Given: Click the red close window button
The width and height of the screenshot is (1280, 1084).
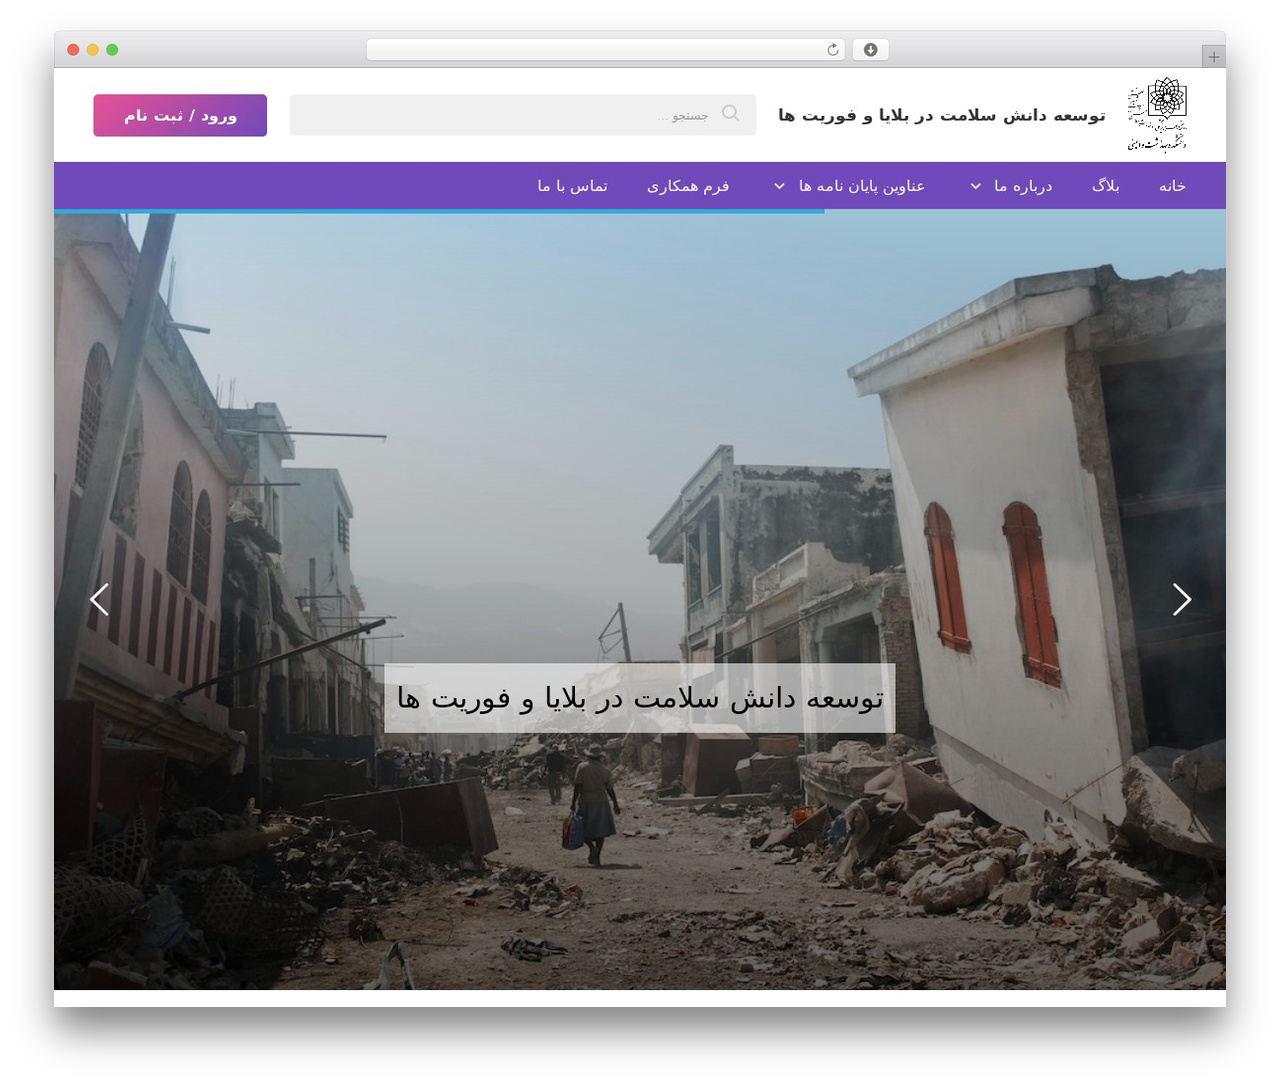Looking at the screenshot, I should click(x=73, y=50).
